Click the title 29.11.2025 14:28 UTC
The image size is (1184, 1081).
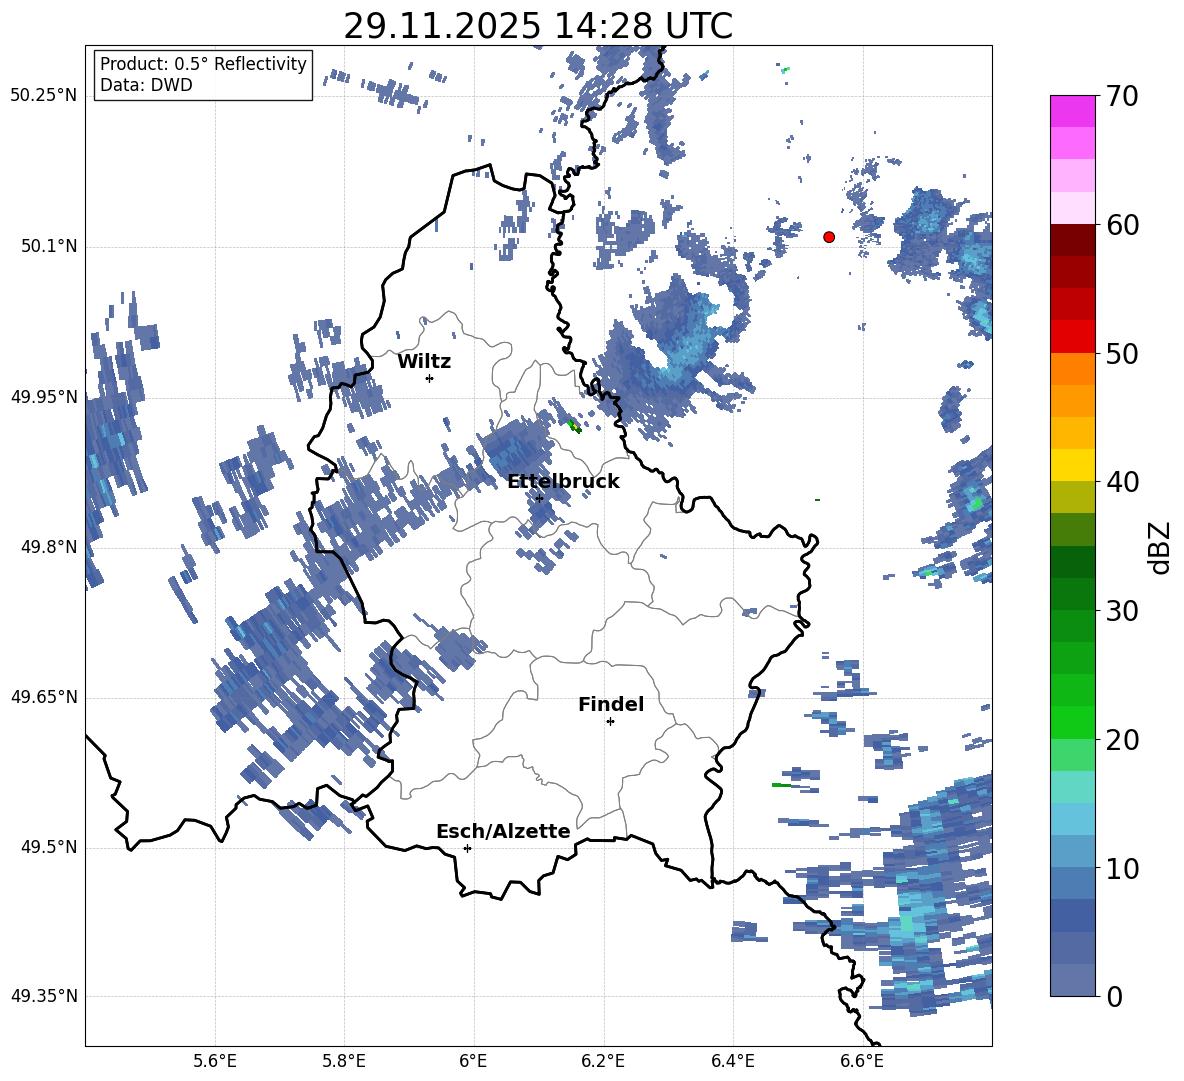pos(538,26)
